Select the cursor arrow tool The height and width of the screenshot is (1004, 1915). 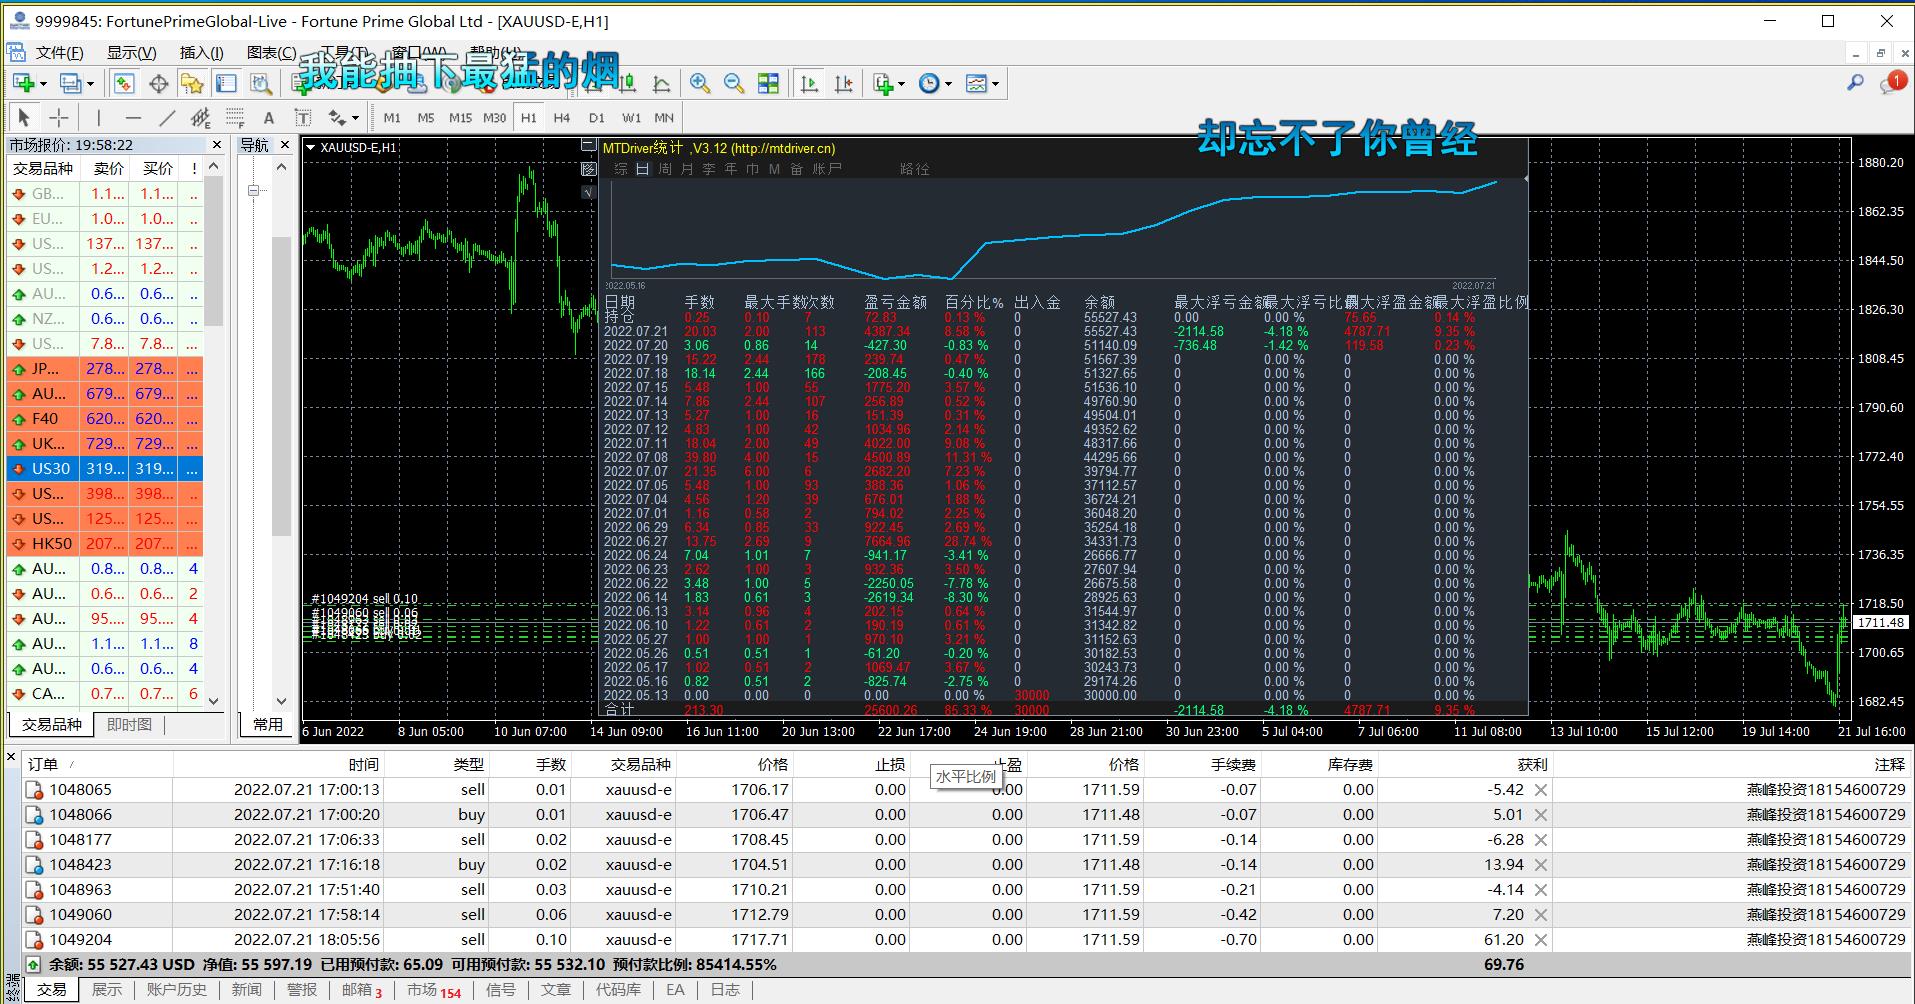[x=24, y=117]
